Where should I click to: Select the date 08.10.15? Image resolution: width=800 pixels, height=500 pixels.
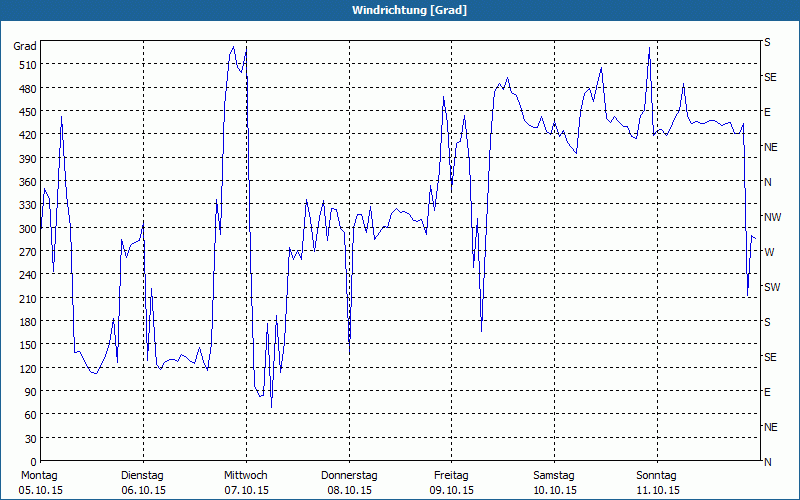point(349,490)
